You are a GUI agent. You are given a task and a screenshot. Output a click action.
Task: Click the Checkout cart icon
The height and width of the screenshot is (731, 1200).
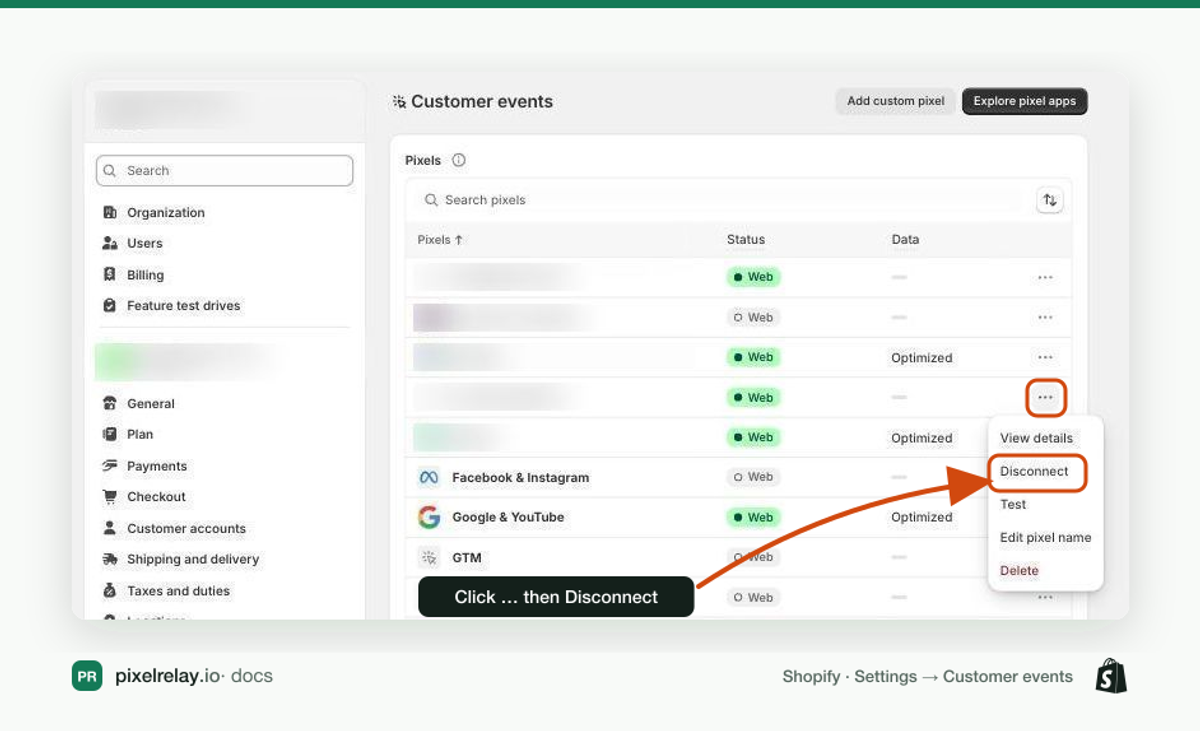point(110,497)
